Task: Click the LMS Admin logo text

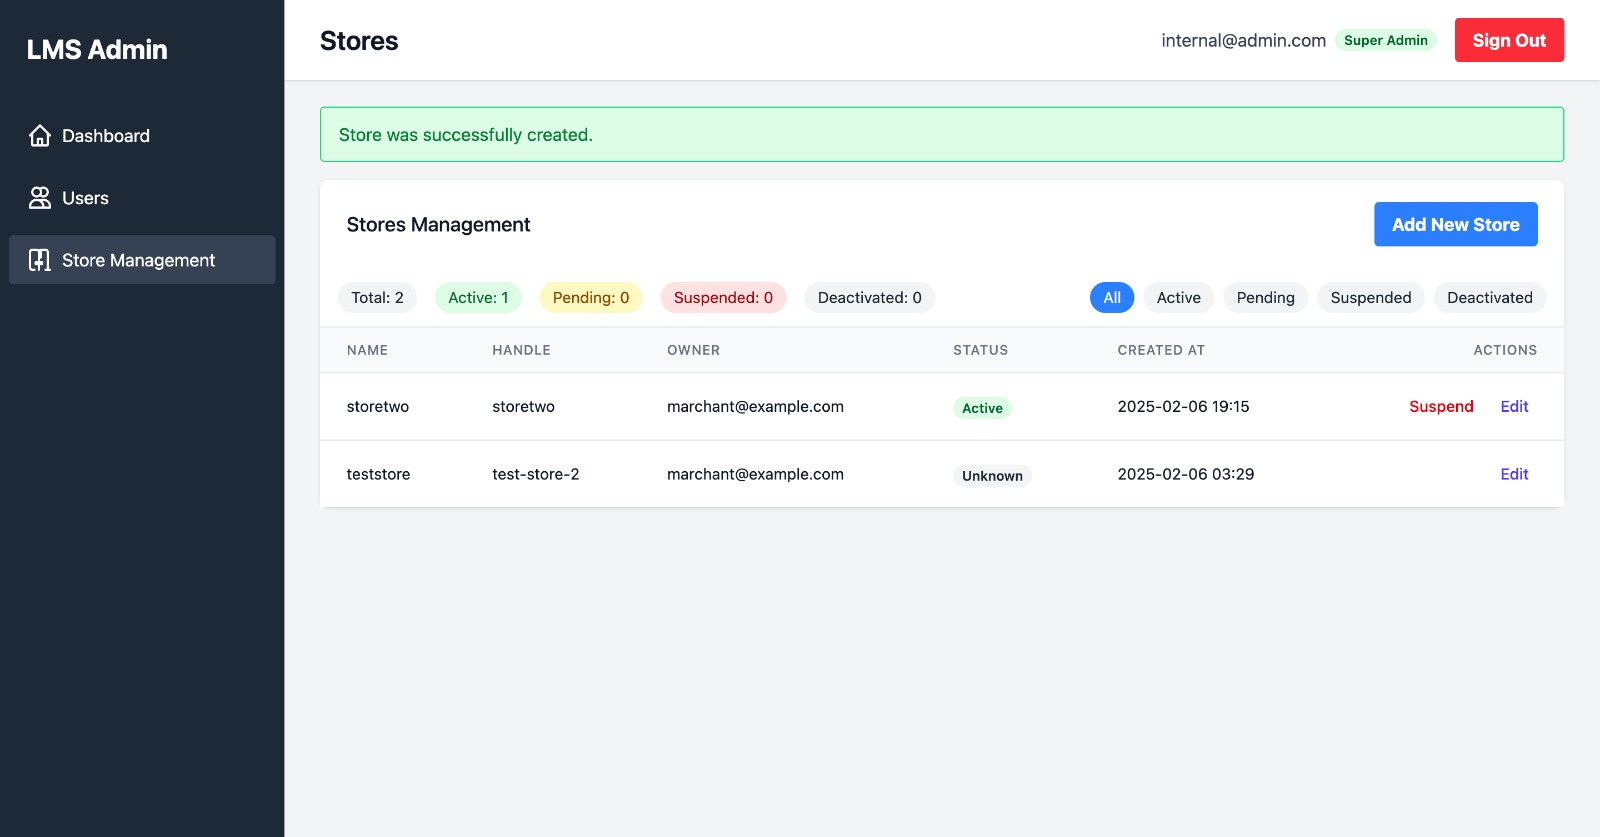Action: [x=97, y=50]
